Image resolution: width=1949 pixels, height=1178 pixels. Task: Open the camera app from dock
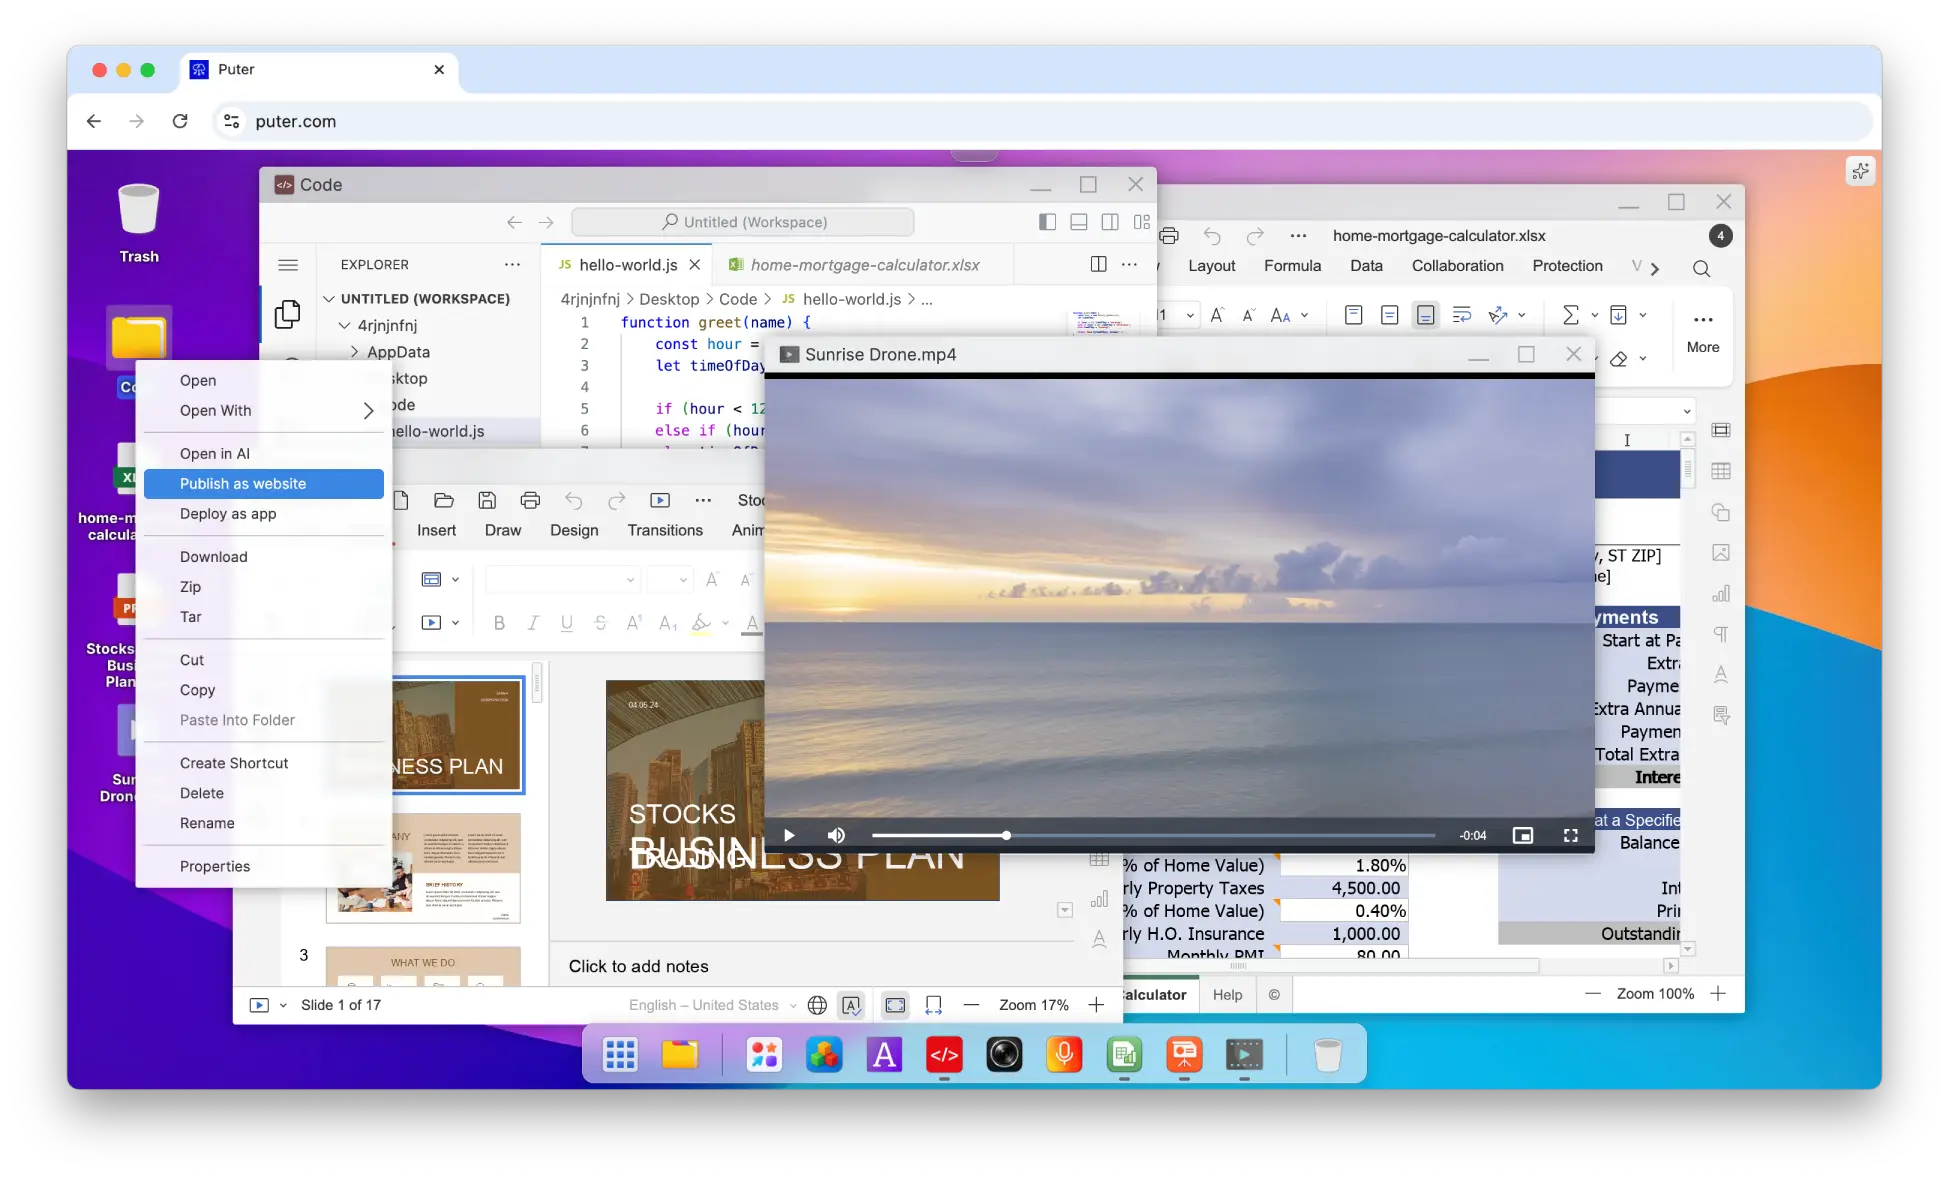[1004, 1054]
